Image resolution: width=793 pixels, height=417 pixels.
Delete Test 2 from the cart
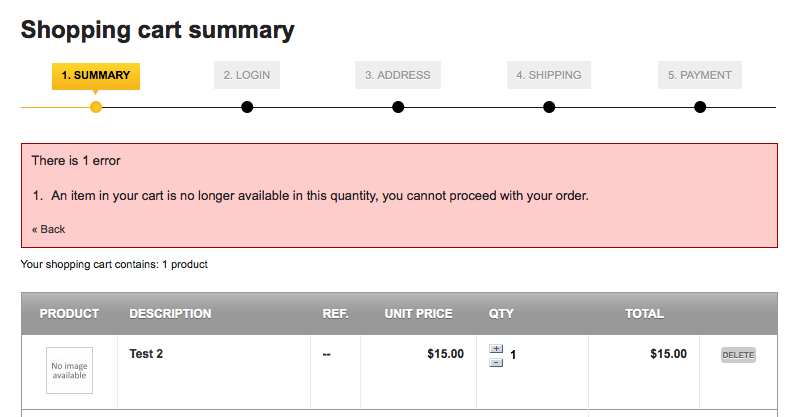point(738,355)
